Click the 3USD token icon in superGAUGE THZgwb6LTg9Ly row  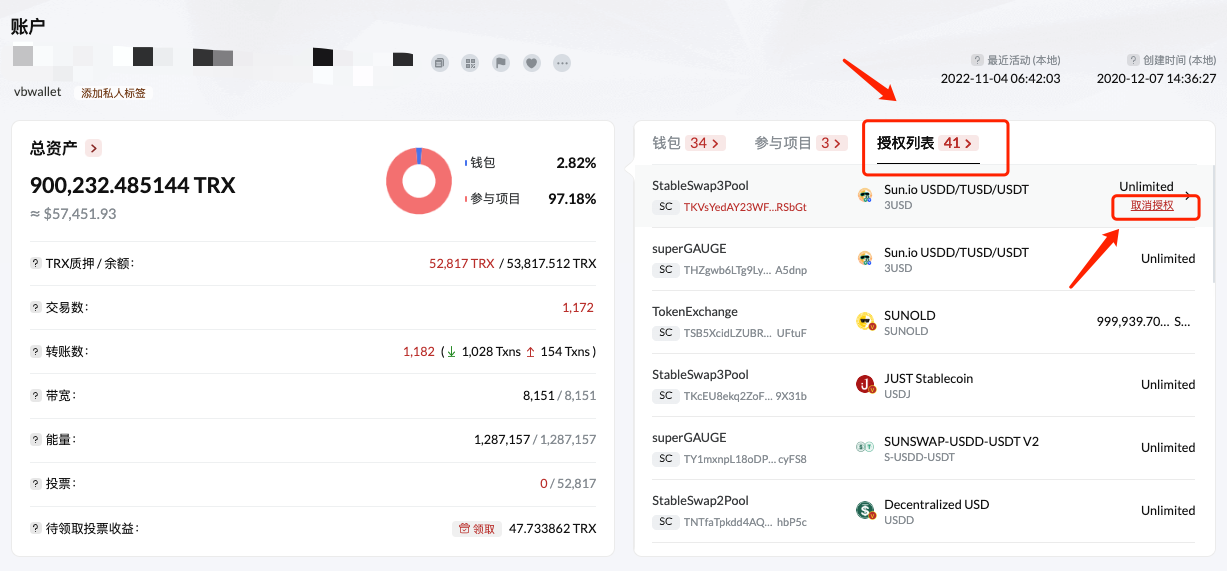click(865, 259)
